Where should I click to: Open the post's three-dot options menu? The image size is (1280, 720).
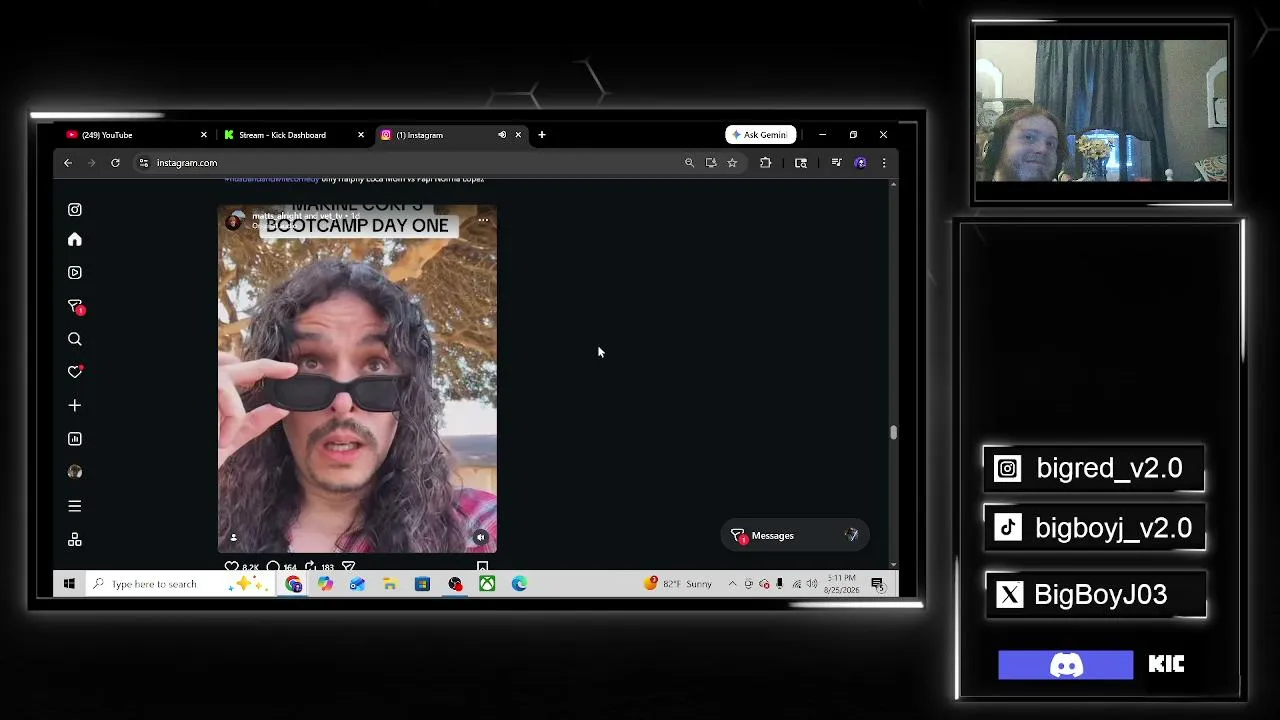tap(483, 220)
